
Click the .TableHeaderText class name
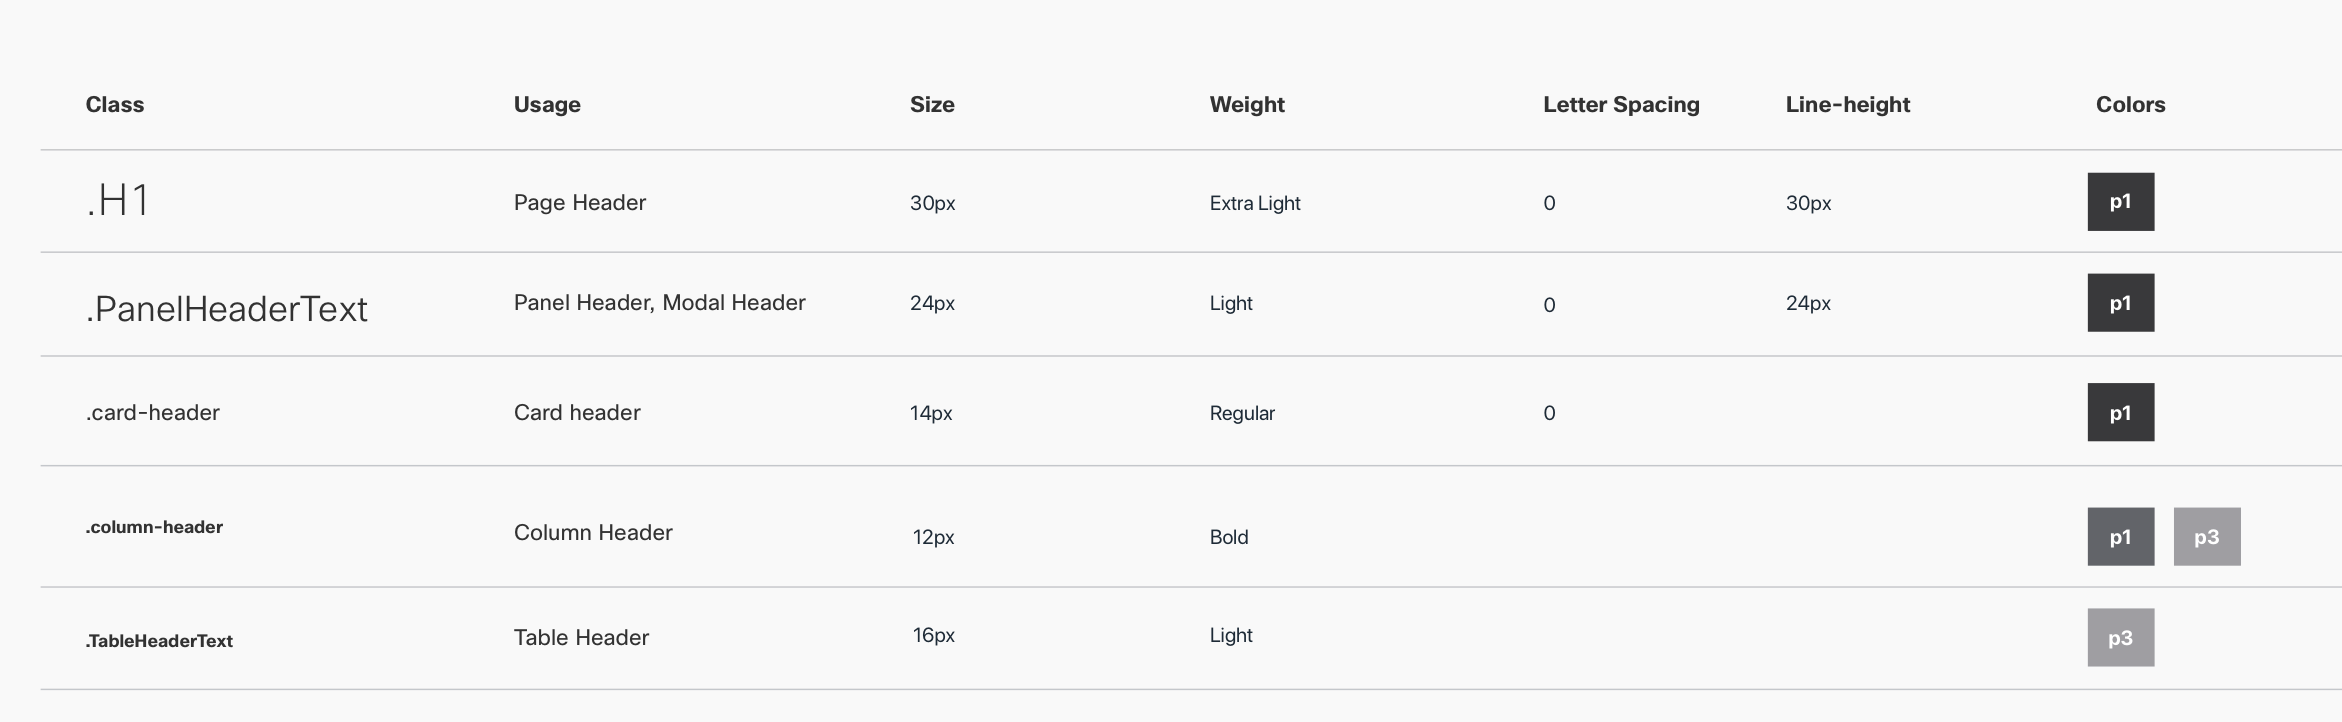coord(159,641)
